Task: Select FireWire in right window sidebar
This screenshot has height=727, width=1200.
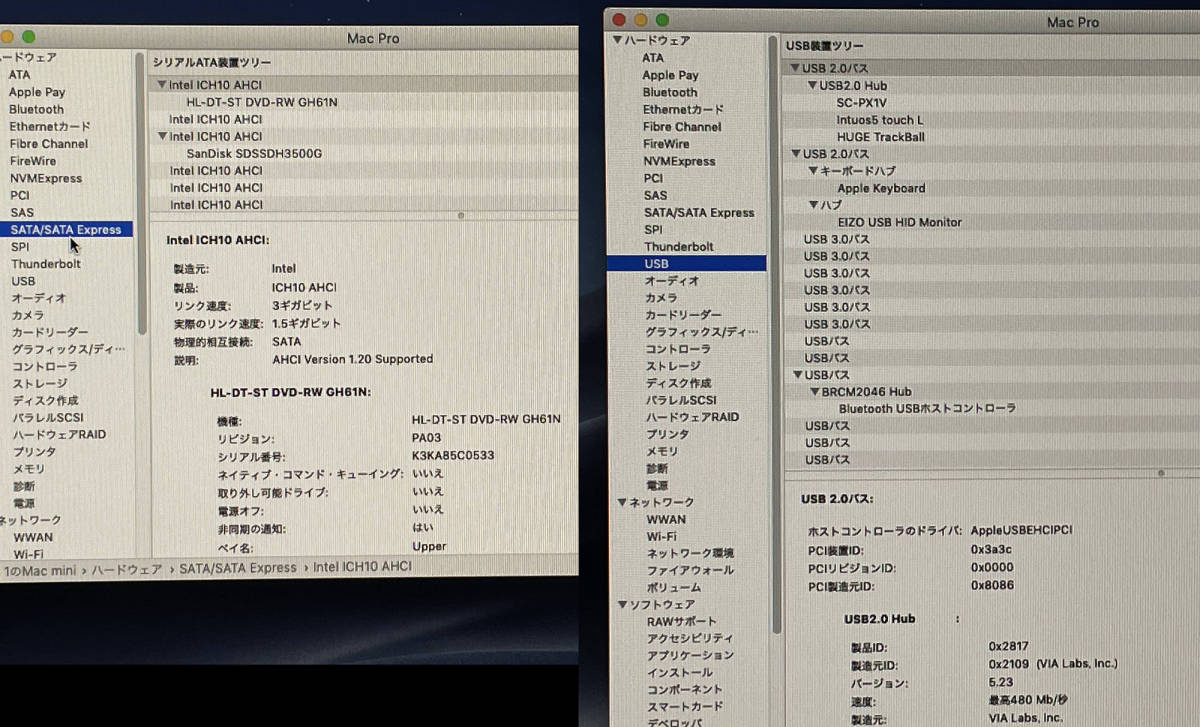Action: 666,144
